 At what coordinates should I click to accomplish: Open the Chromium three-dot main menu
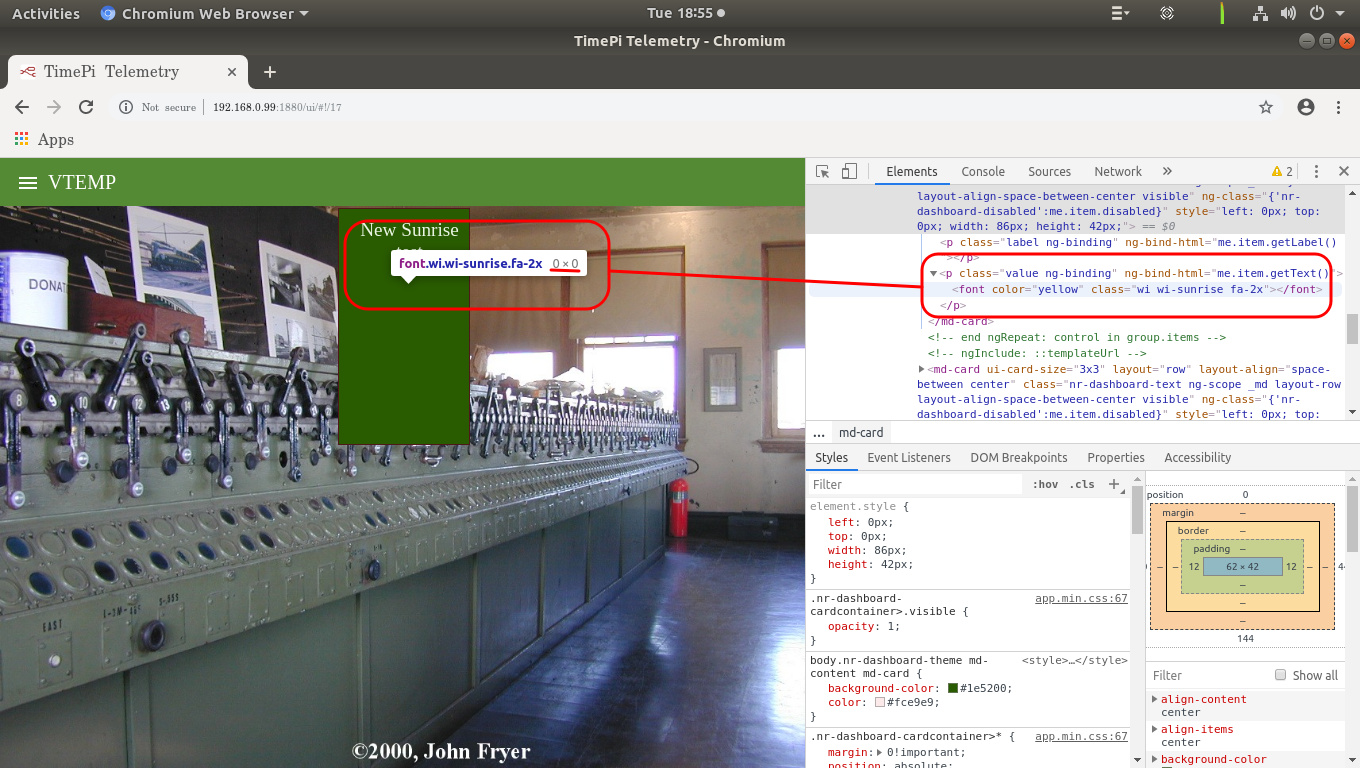click(1339, 107)
